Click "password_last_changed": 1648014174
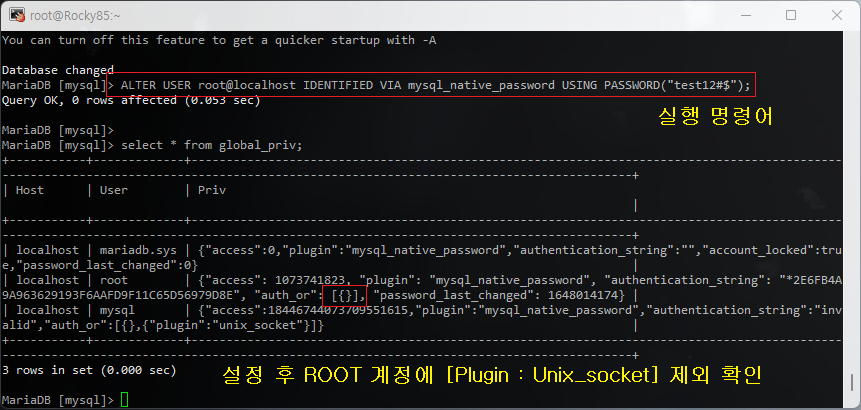 click(x=498, y=295)
